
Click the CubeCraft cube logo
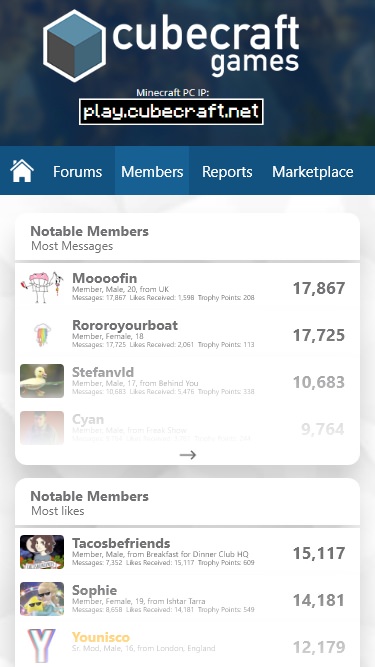click(74, 46)
